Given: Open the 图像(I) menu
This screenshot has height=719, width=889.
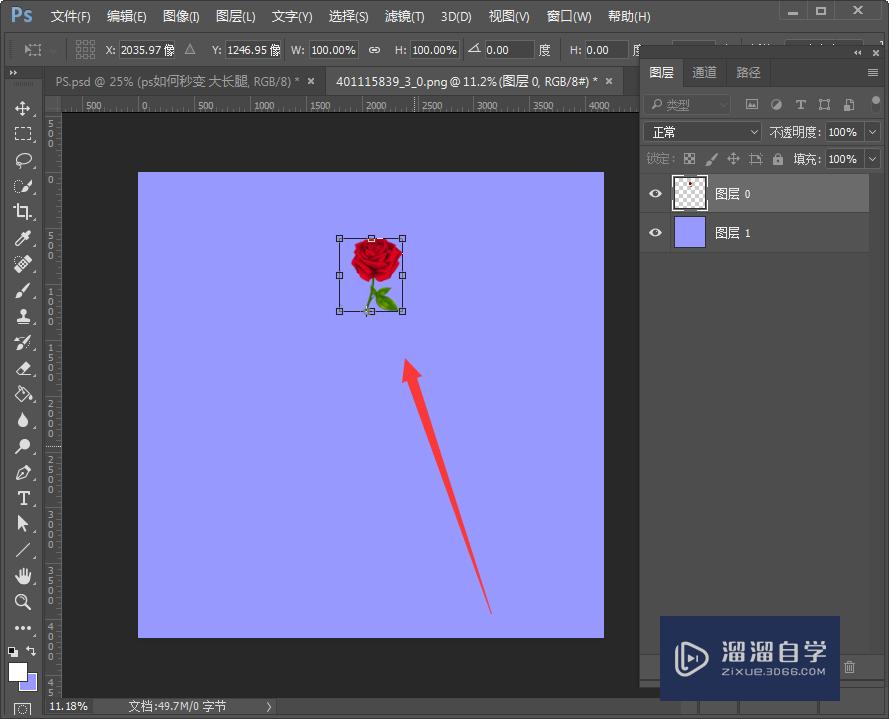Looking at the screenshot, I should click(x=181, y=16).
